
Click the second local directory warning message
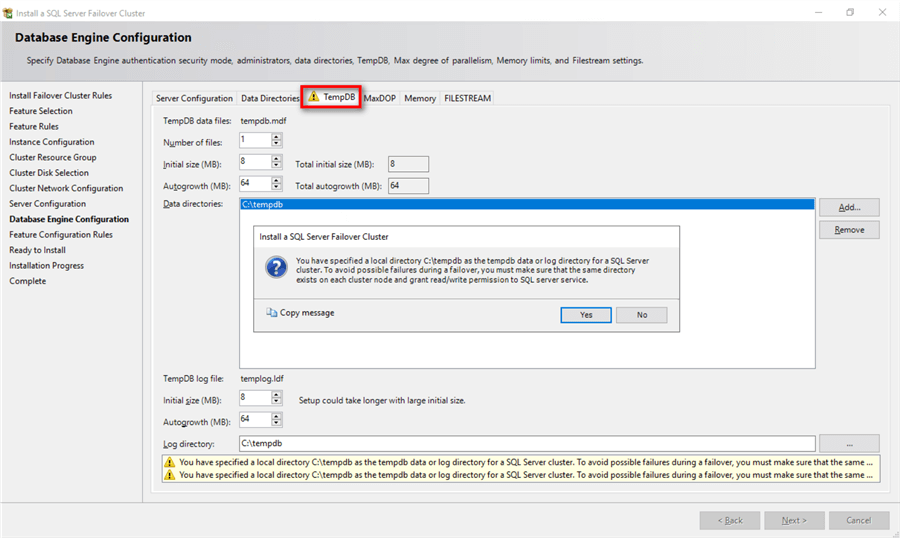point(526,475)
